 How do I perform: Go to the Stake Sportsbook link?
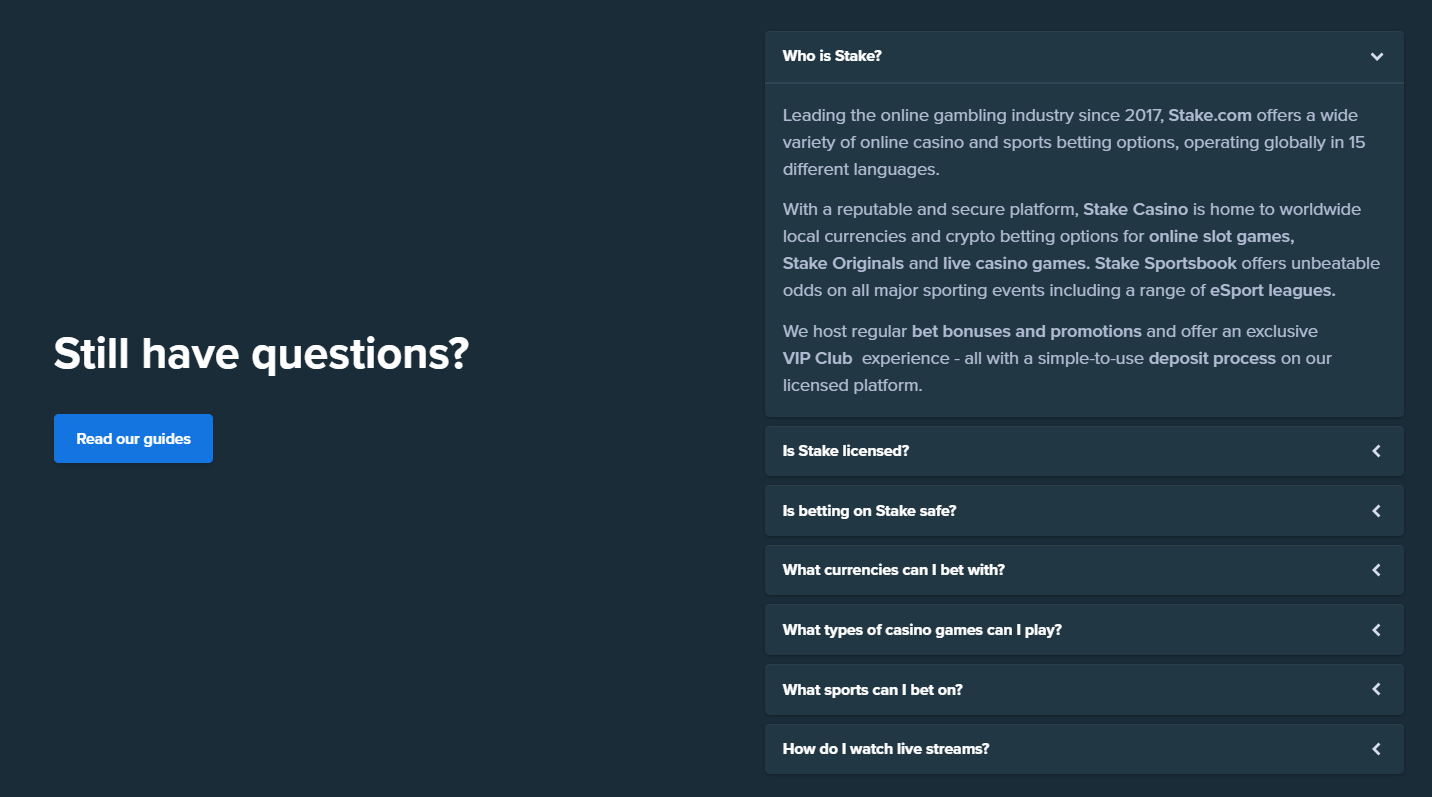(1166, 264)
